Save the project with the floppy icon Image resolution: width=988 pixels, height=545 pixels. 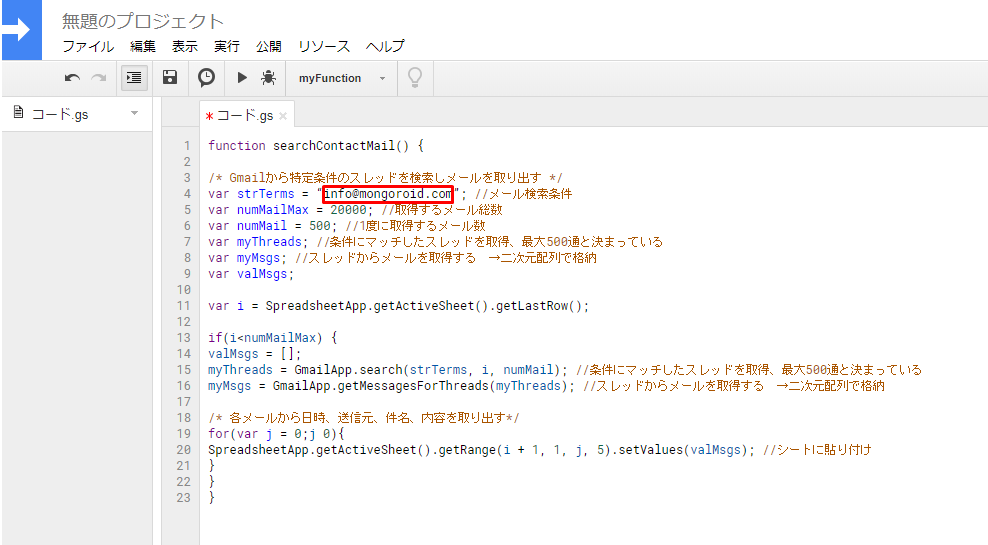(x=169, y=77)
